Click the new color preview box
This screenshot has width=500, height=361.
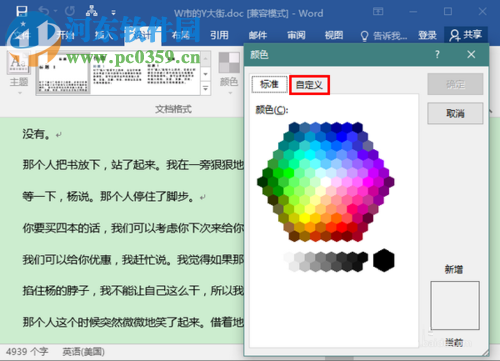click(x=455, y=305)
